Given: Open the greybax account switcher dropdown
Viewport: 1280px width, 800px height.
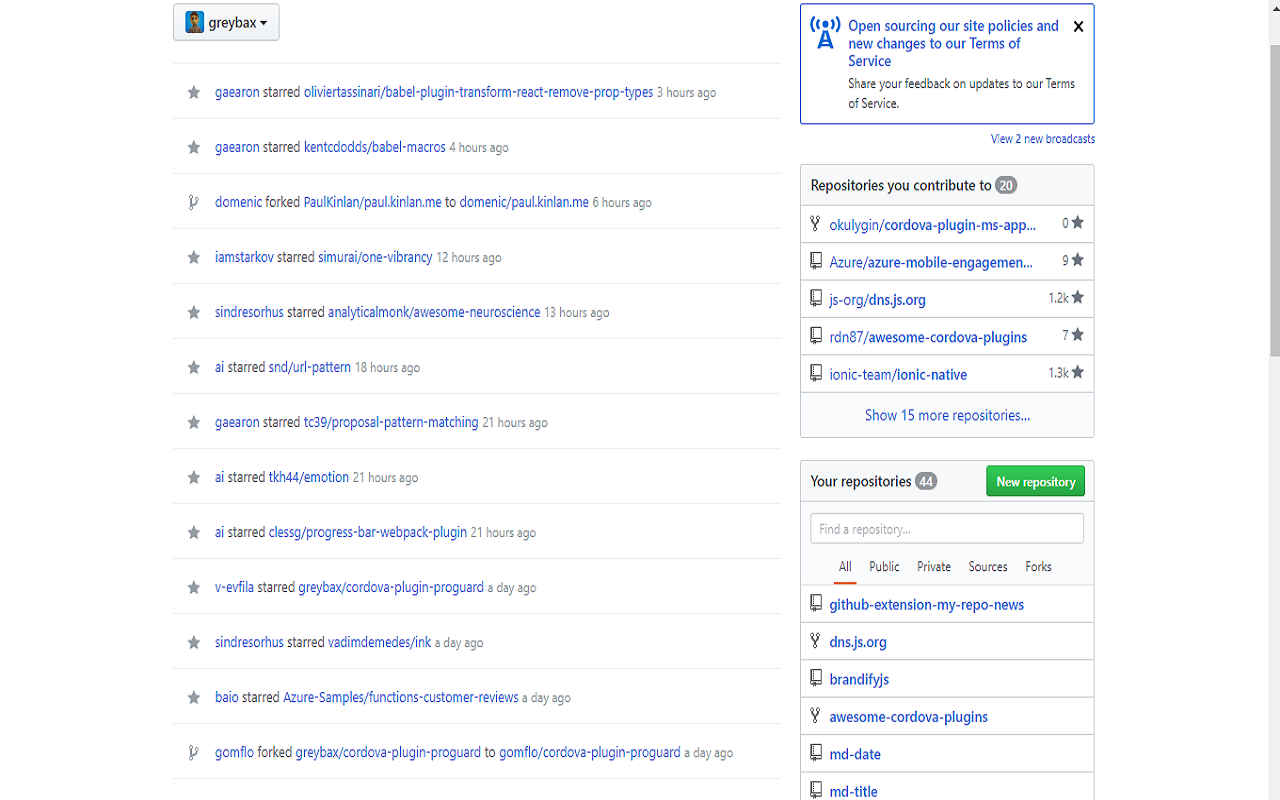Looking at the screenshot, I should point(226,21).
